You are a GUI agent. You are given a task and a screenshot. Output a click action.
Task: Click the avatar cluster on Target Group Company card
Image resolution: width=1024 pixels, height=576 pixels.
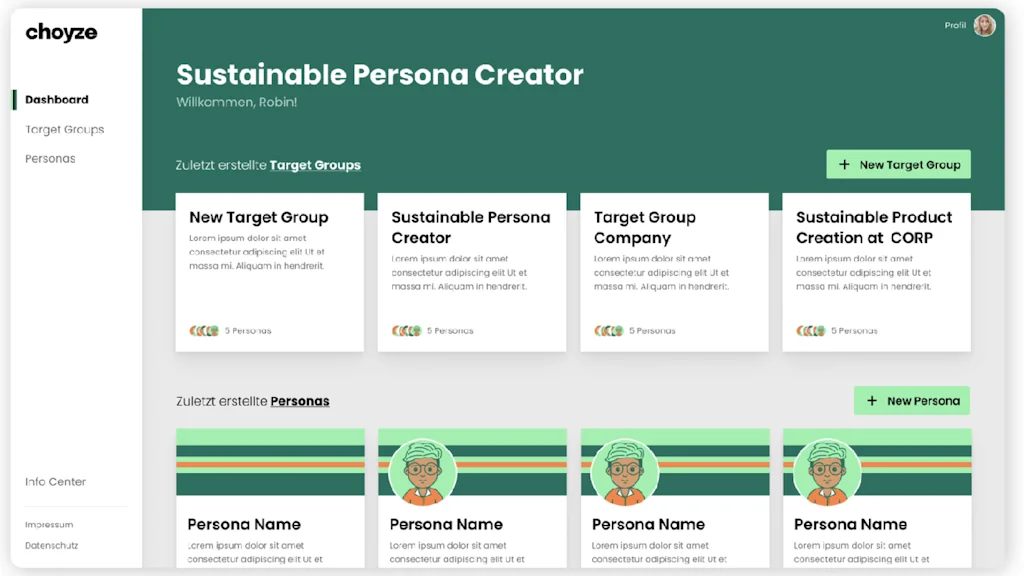(608, 330)
